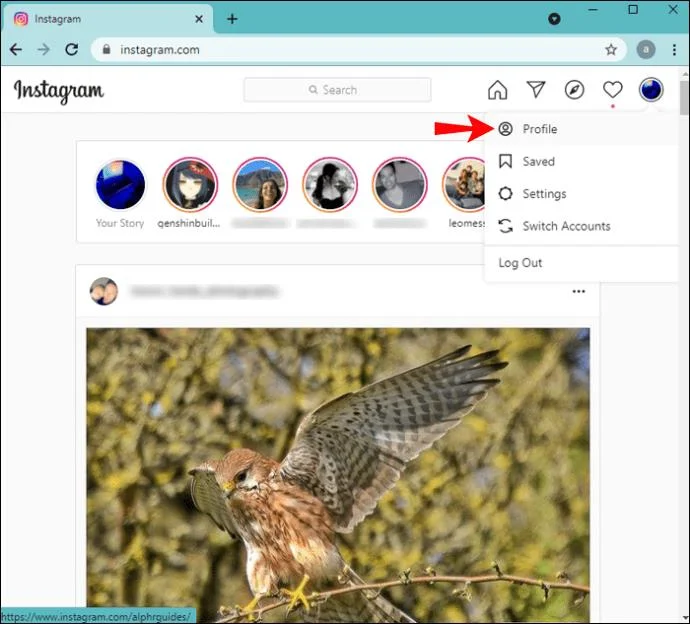The width and height of the screenshot is (690, 624).
Task: Go back in browser
Action: 16,49
